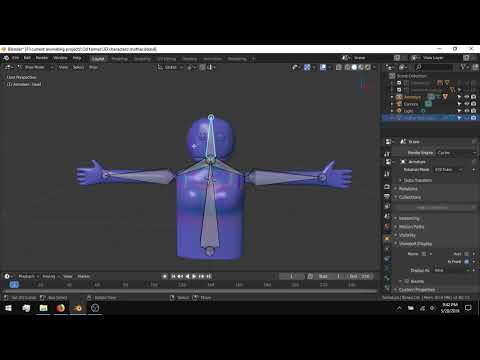The height and width of the screenshot is (360, 480).
Task: Open viewport object type visibility menu
Action: (x=296, y=67)
